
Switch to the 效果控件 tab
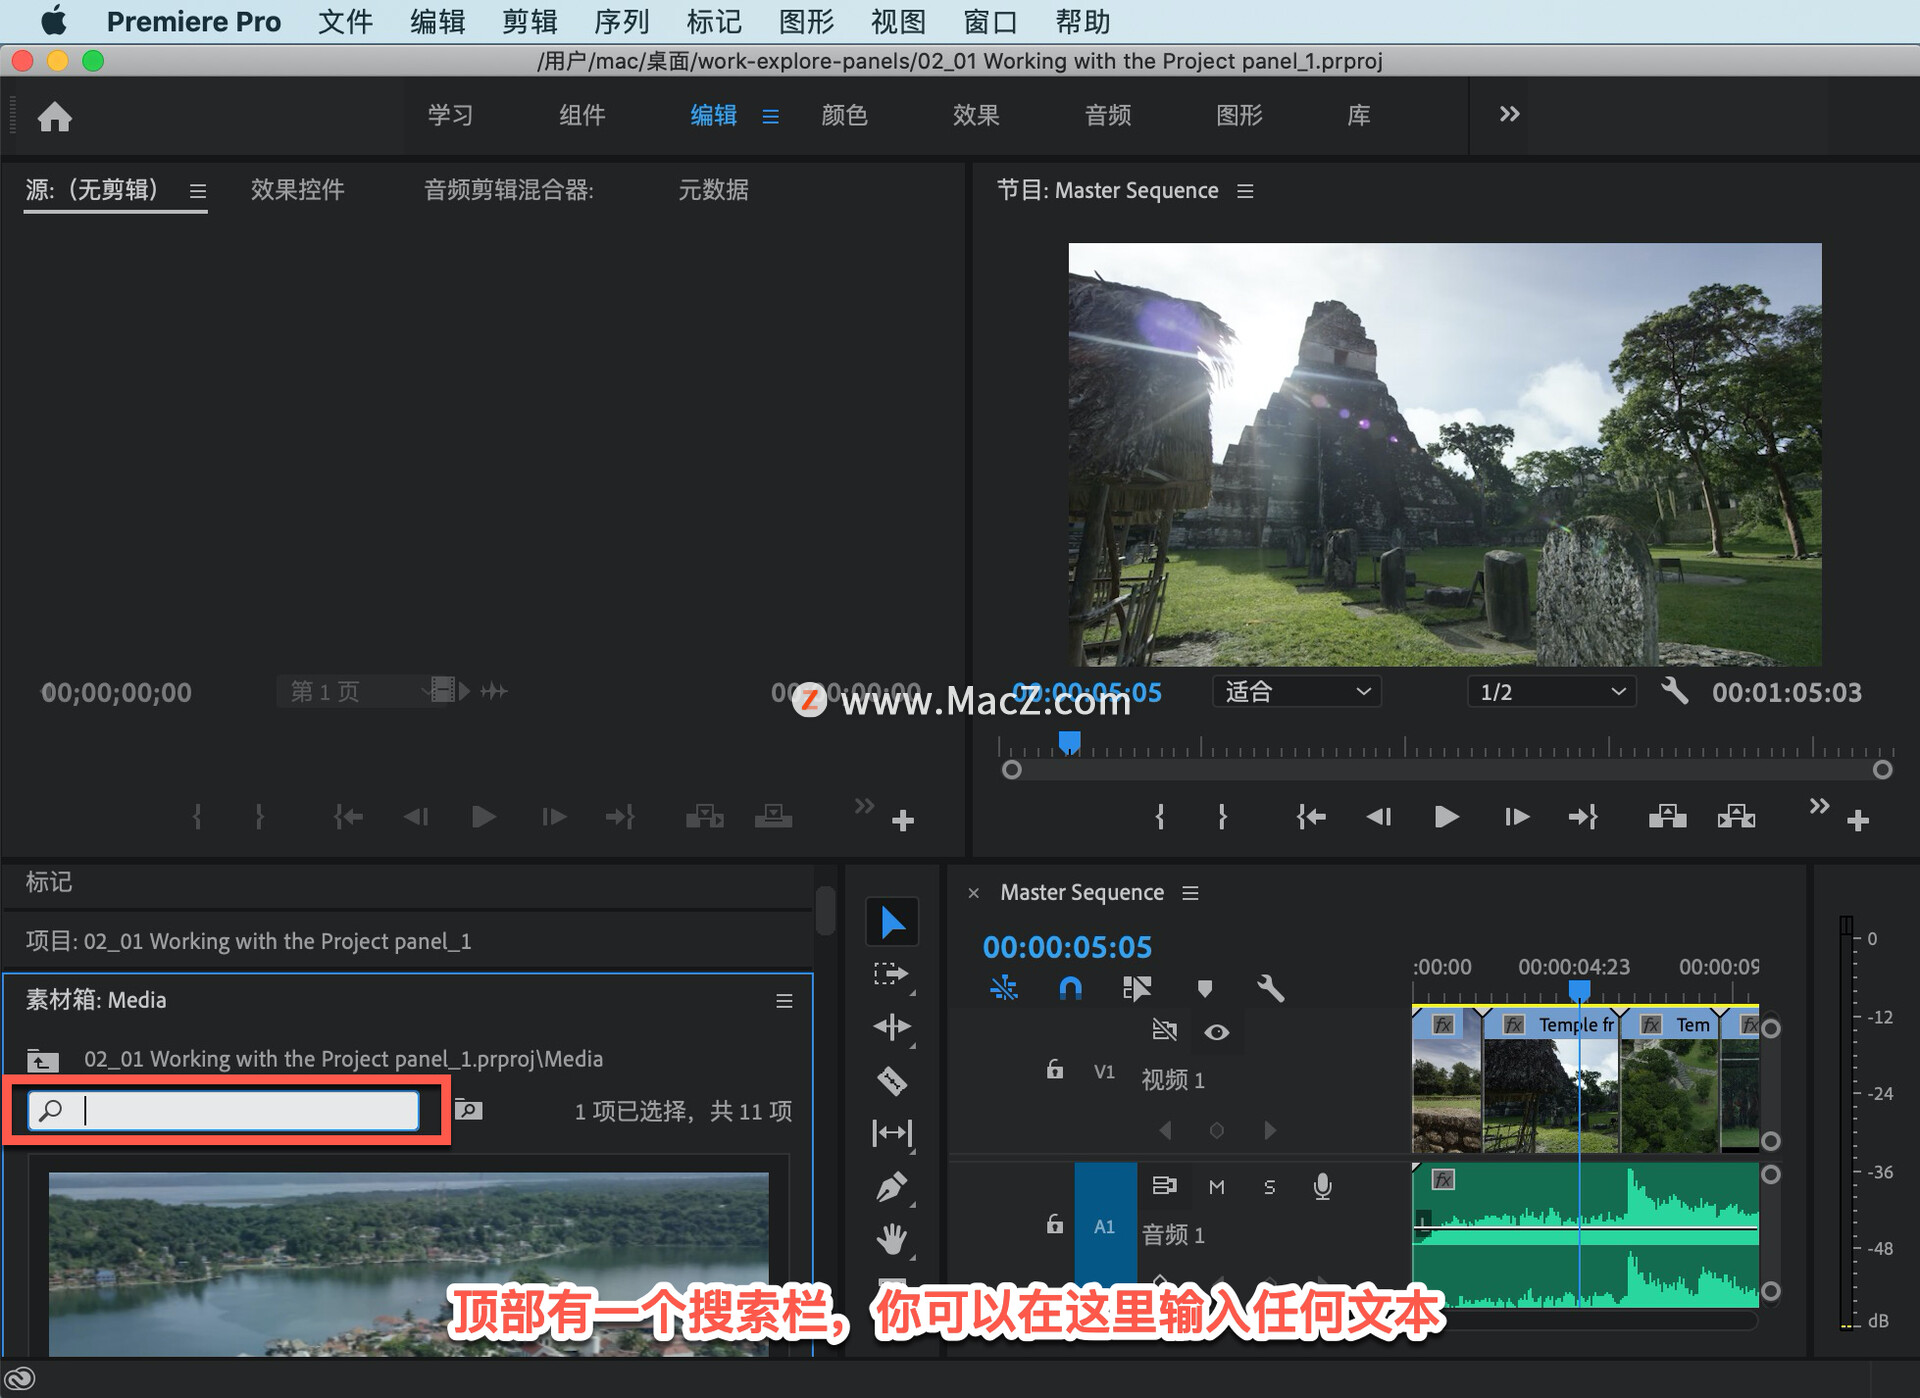pyautogui.click(x=297, y=190)
